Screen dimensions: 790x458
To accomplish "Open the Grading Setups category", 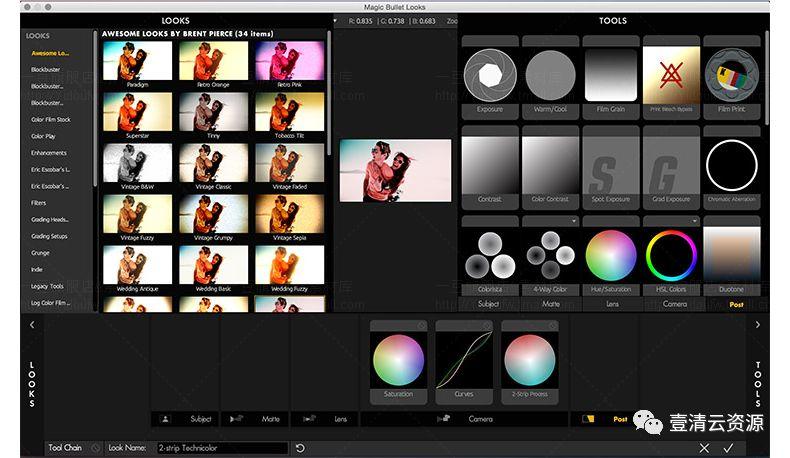I will click(49, 236).
